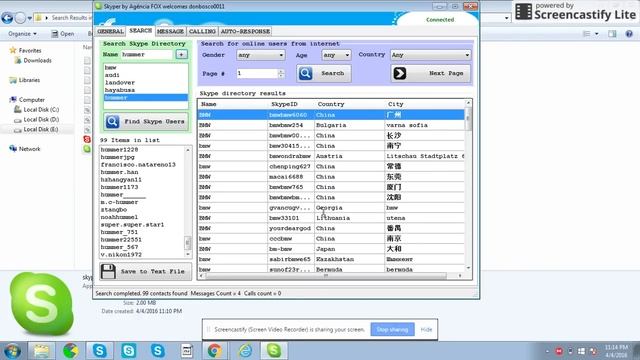This screenshot has height=360, width=640.
Task: Click the Explorer help question-mark icon
Action: [x=629, y=34]
